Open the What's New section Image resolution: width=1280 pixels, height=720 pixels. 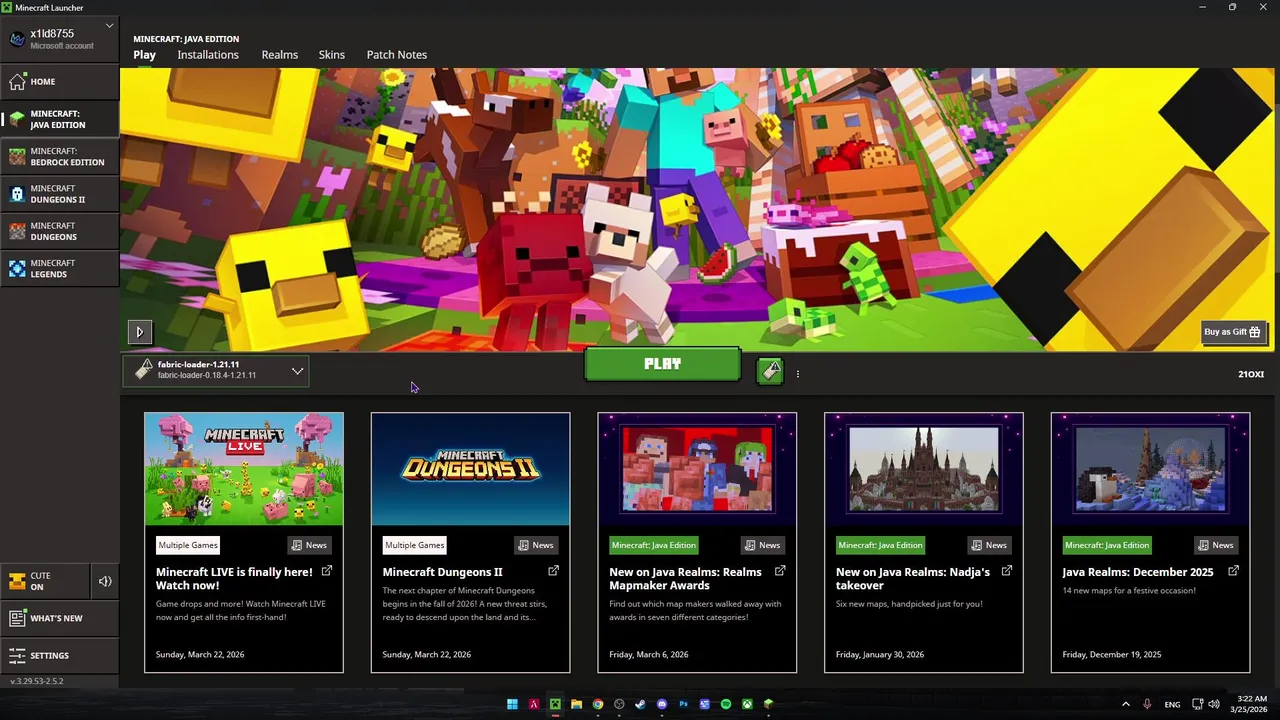coord(60,618)
